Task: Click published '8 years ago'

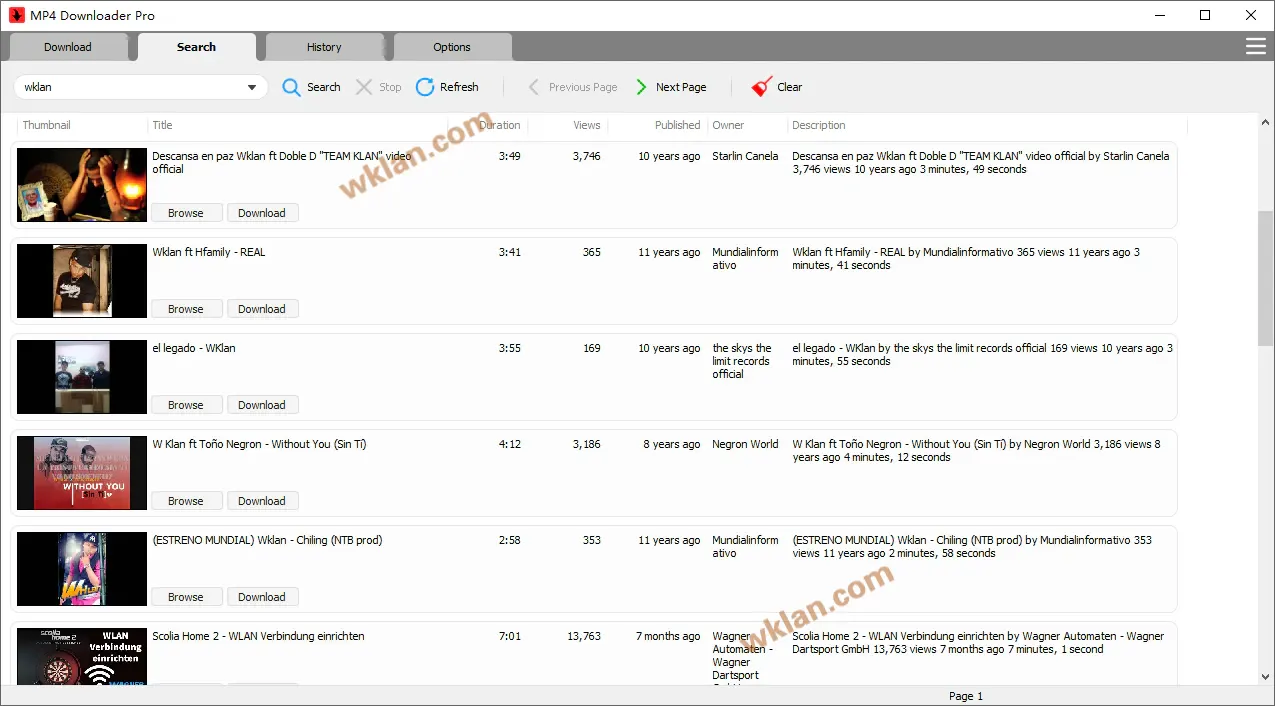Action: [672, 444]
